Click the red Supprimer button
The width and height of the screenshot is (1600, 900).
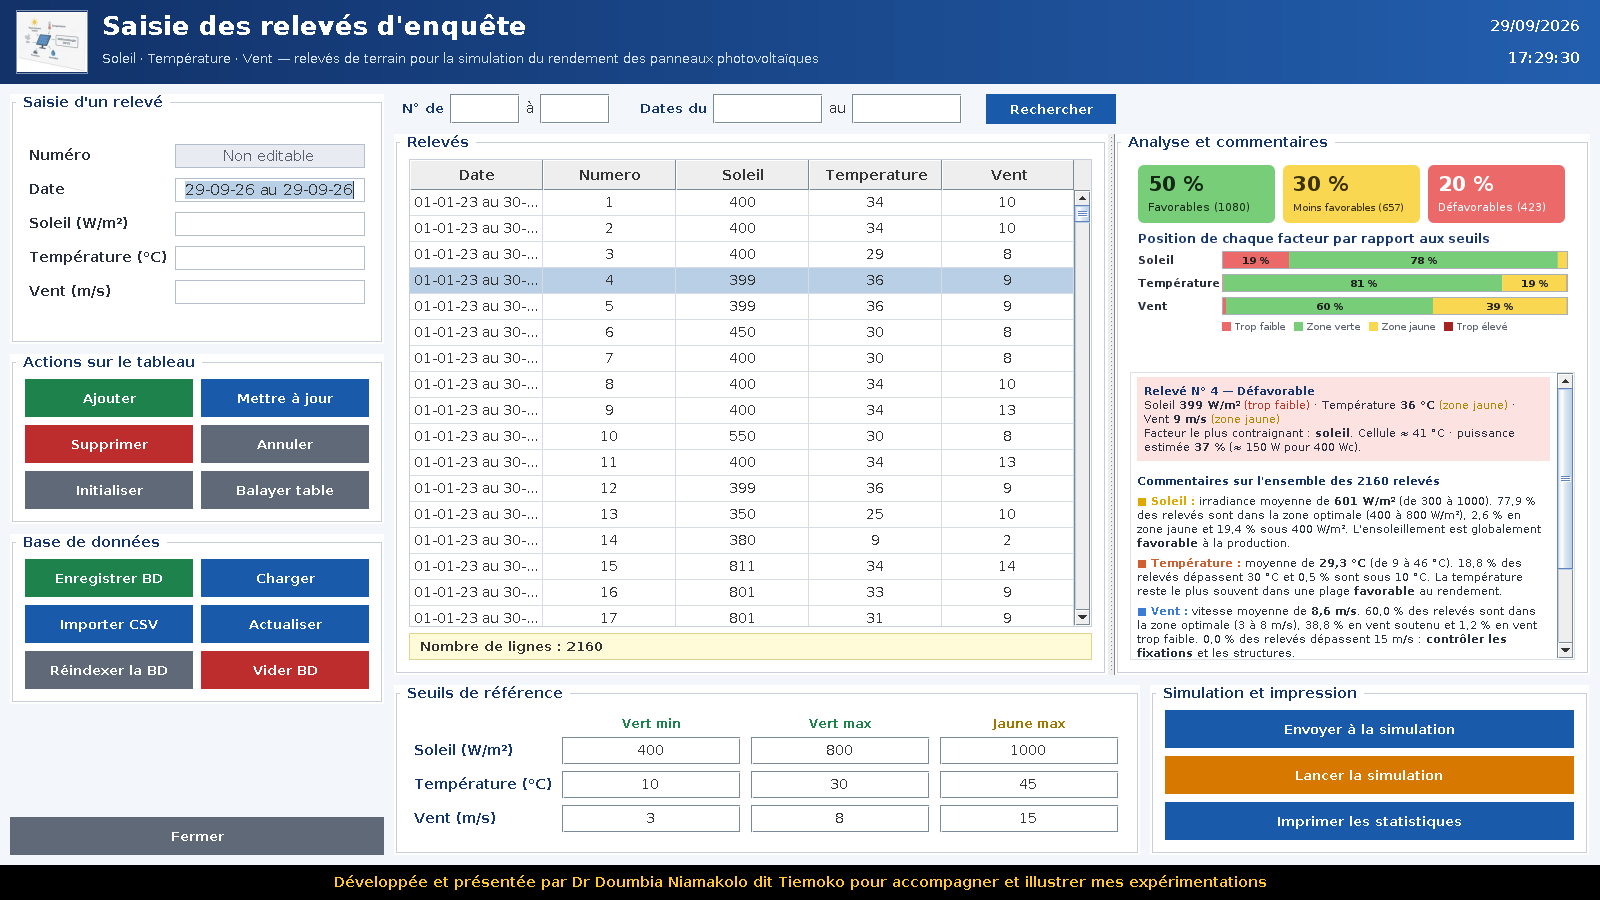point(109,444)
